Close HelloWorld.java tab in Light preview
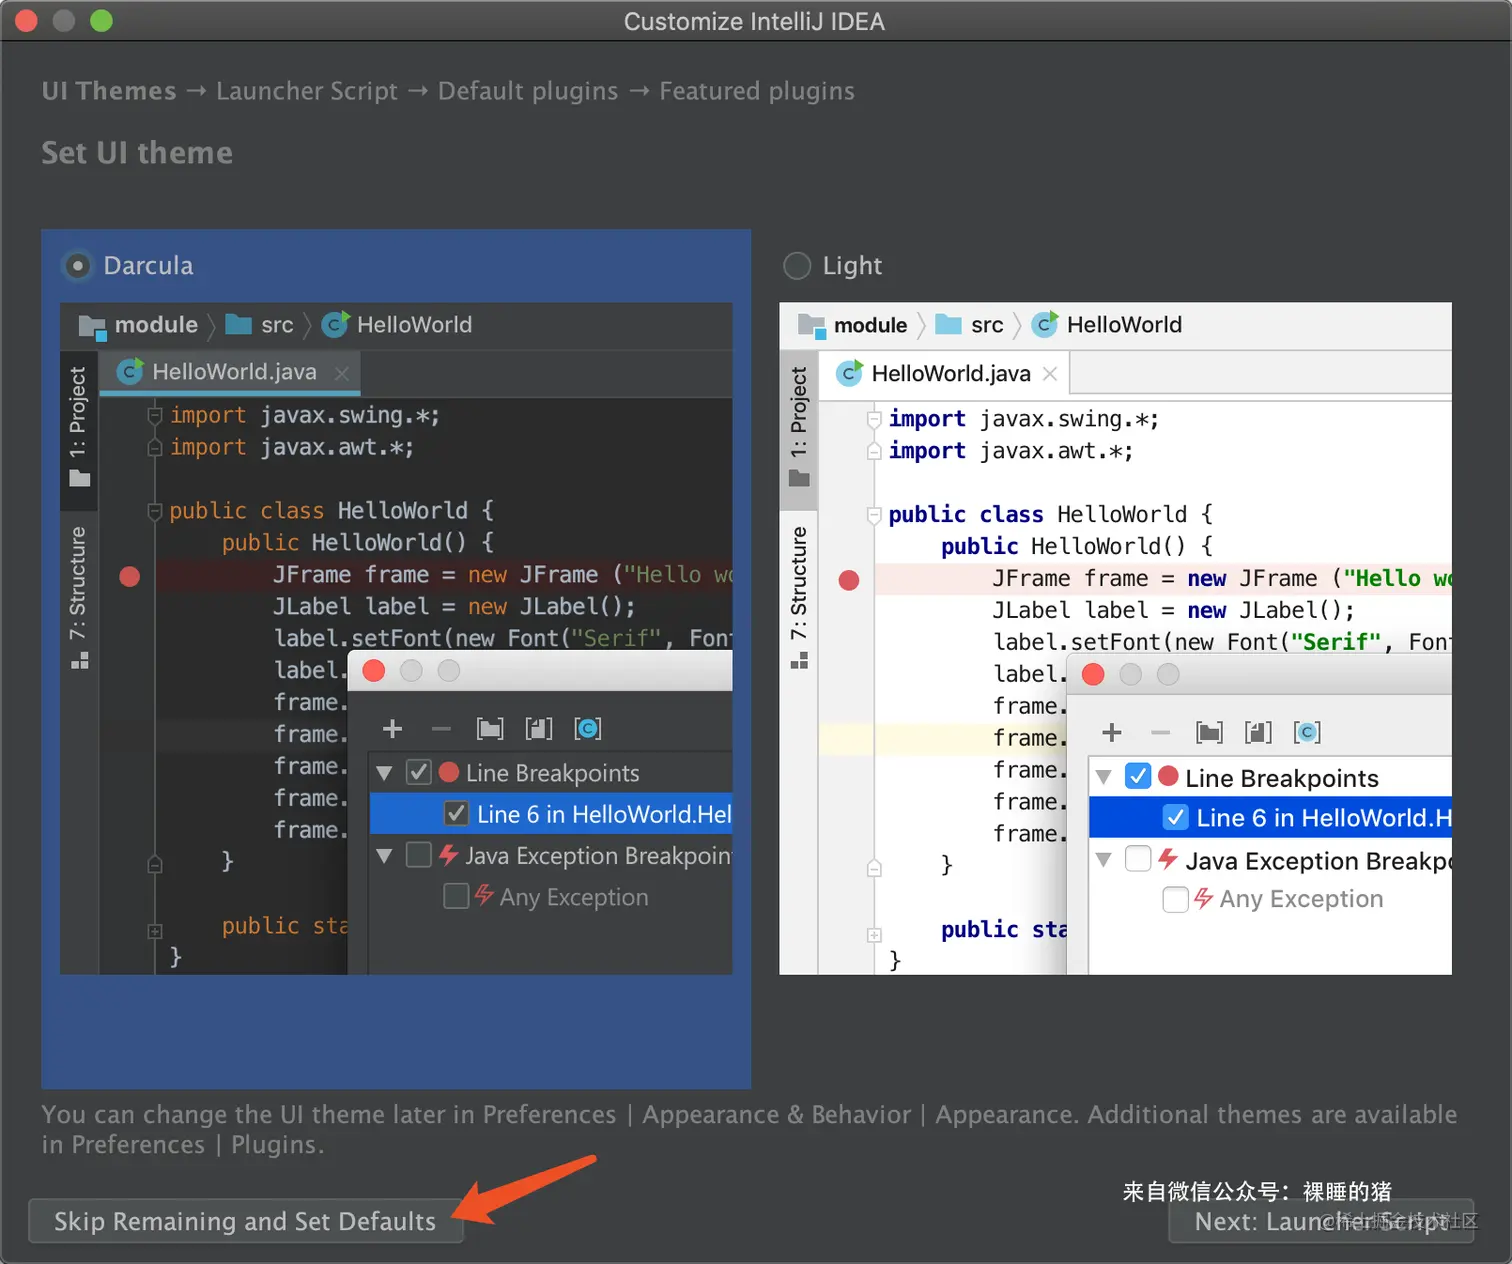The image size is (1512, 1264). tap(1050, 374)
